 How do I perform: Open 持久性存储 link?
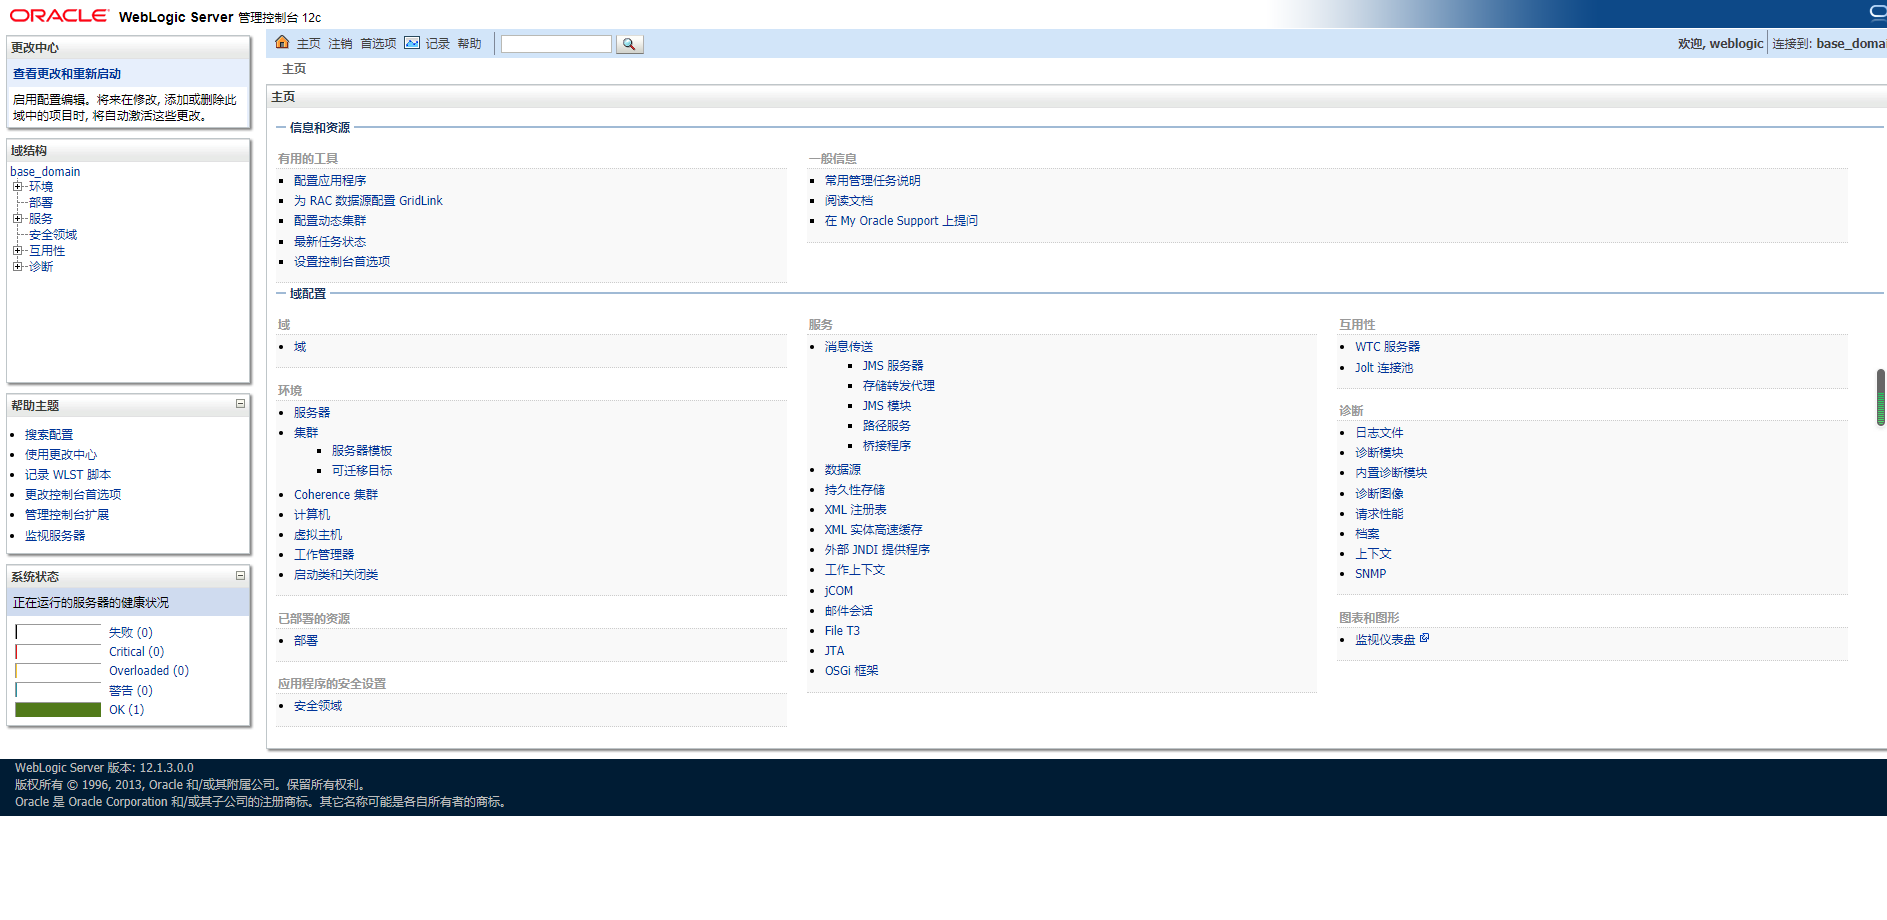[x=855, y=490]
